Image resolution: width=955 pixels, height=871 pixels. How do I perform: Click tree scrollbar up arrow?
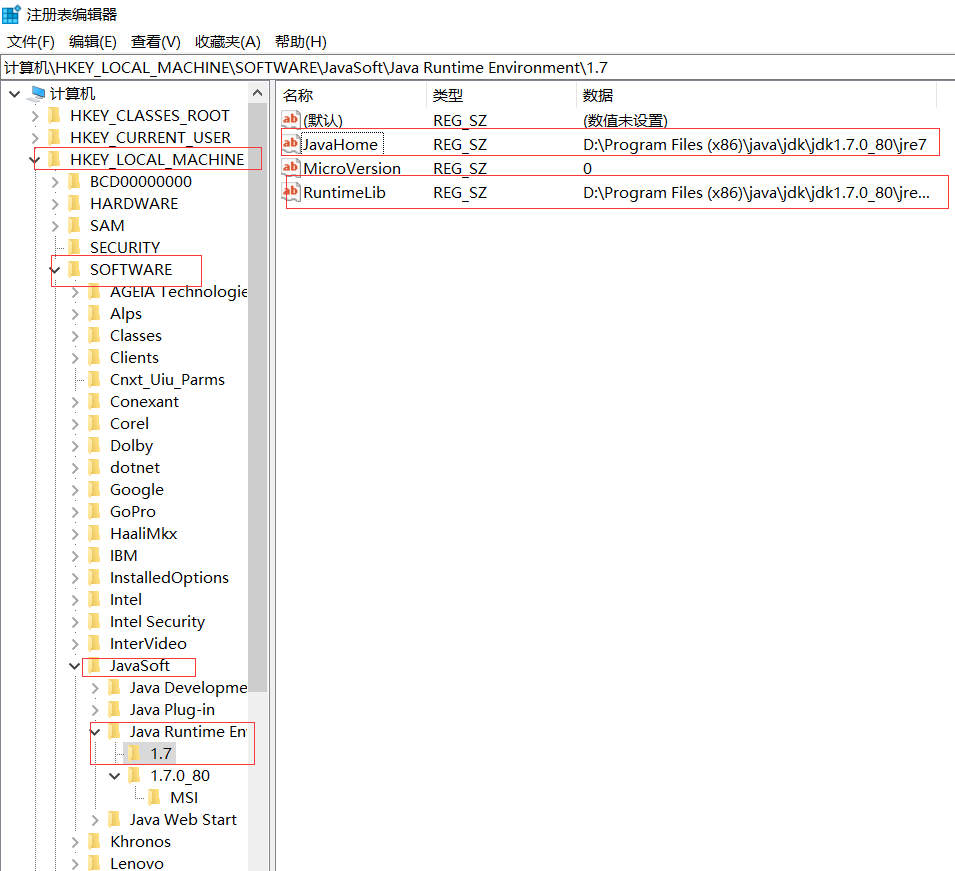258,93
